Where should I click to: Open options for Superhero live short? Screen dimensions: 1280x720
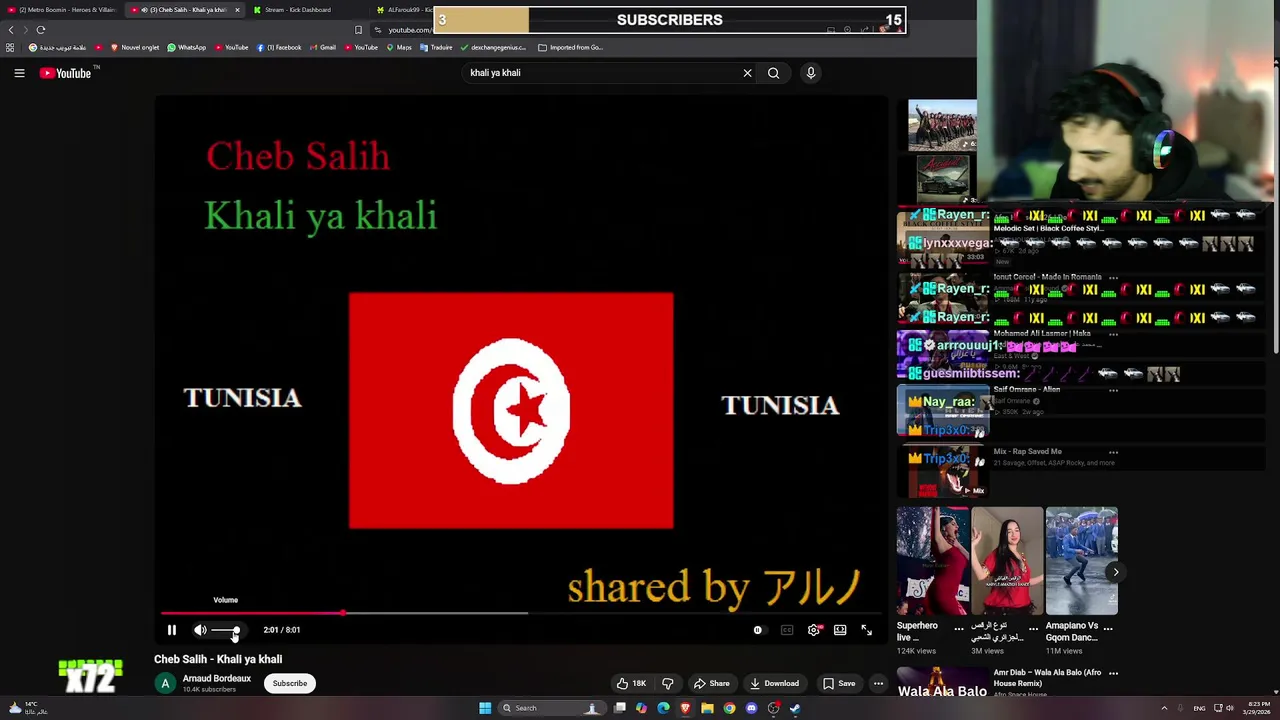[959, 629]
